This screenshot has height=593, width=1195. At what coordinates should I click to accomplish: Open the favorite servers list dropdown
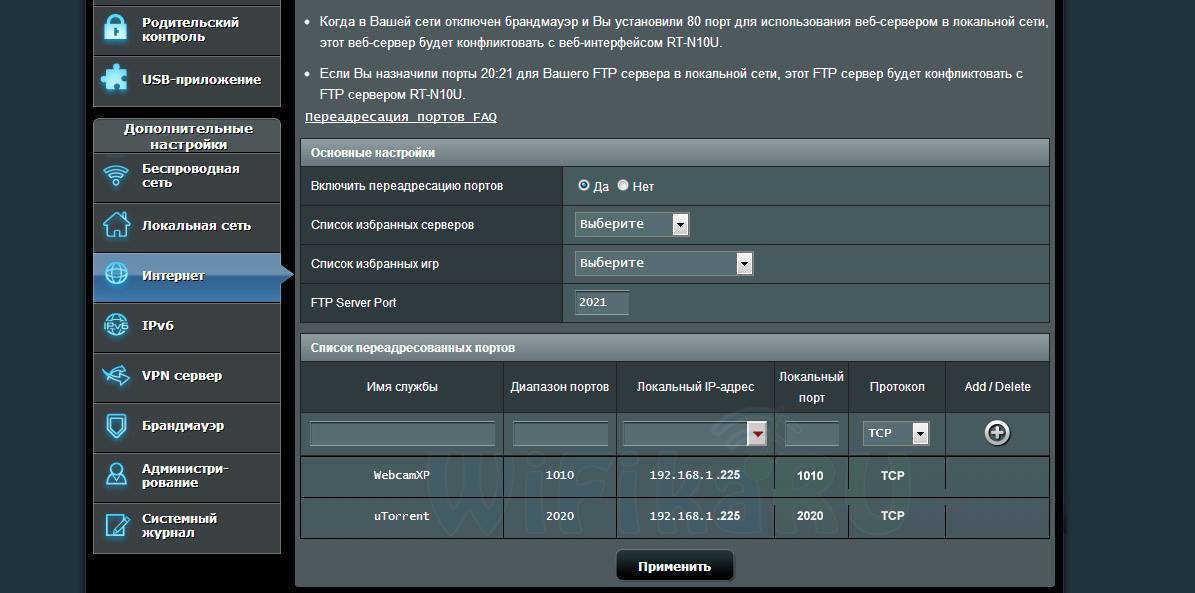632,224
